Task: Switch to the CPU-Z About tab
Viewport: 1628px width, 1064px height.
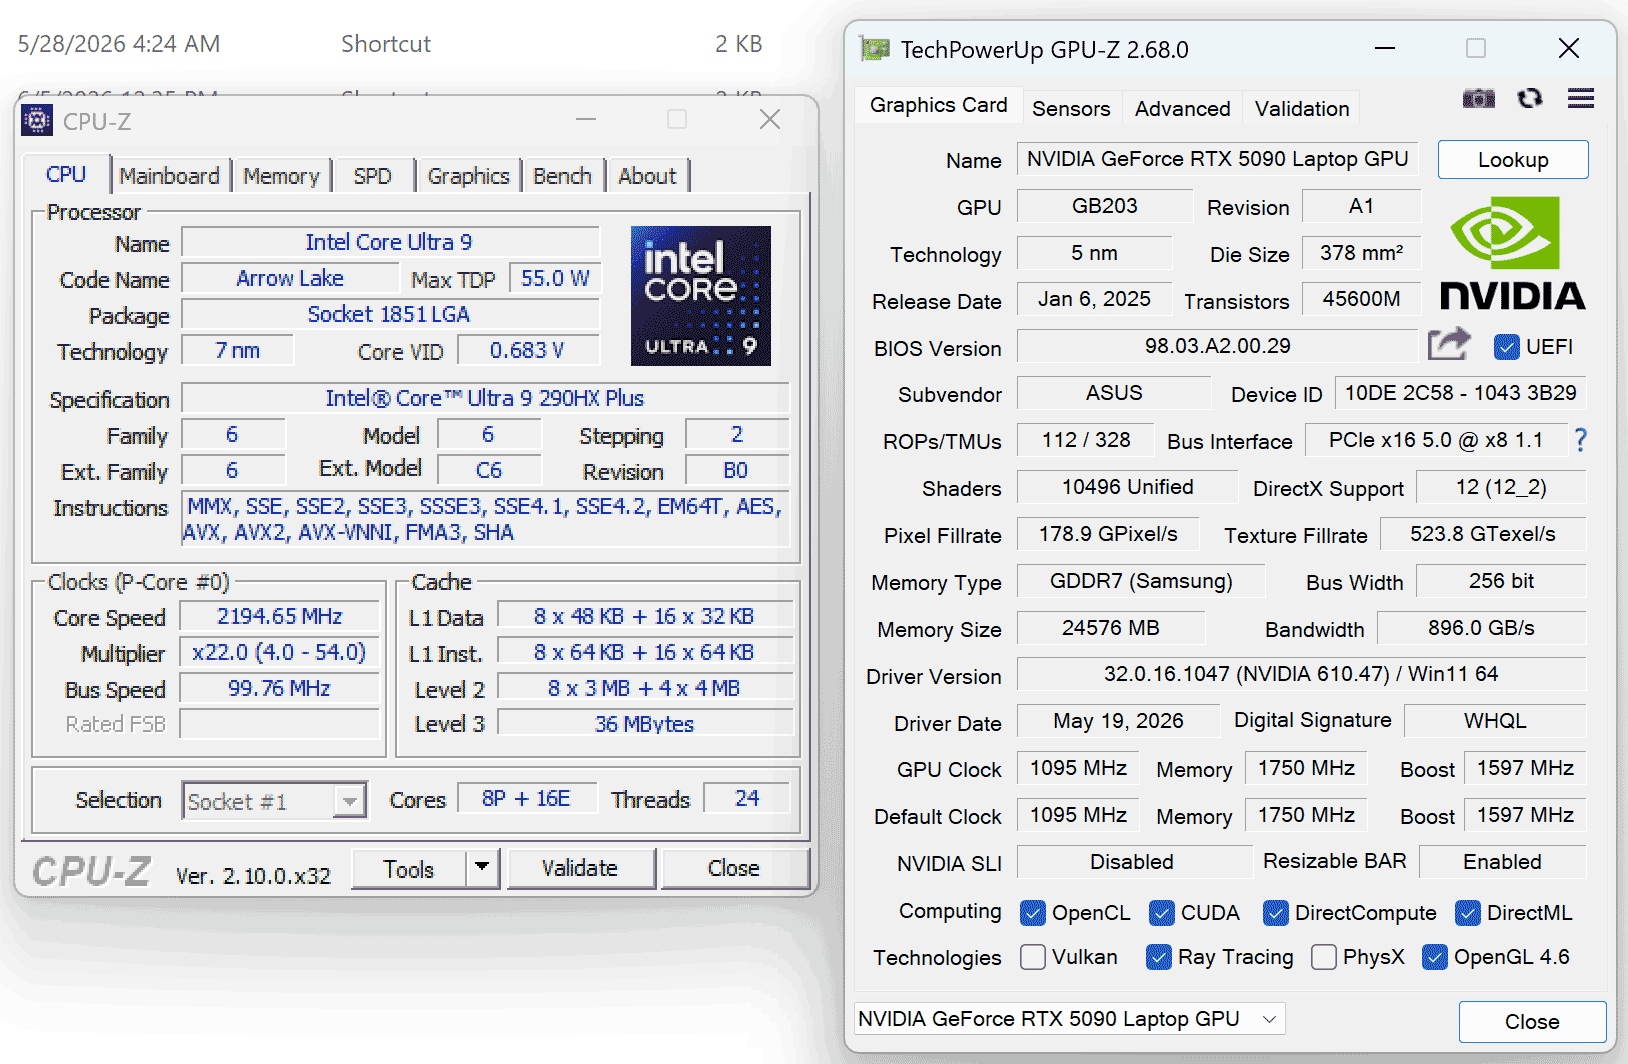Action: 647,176
